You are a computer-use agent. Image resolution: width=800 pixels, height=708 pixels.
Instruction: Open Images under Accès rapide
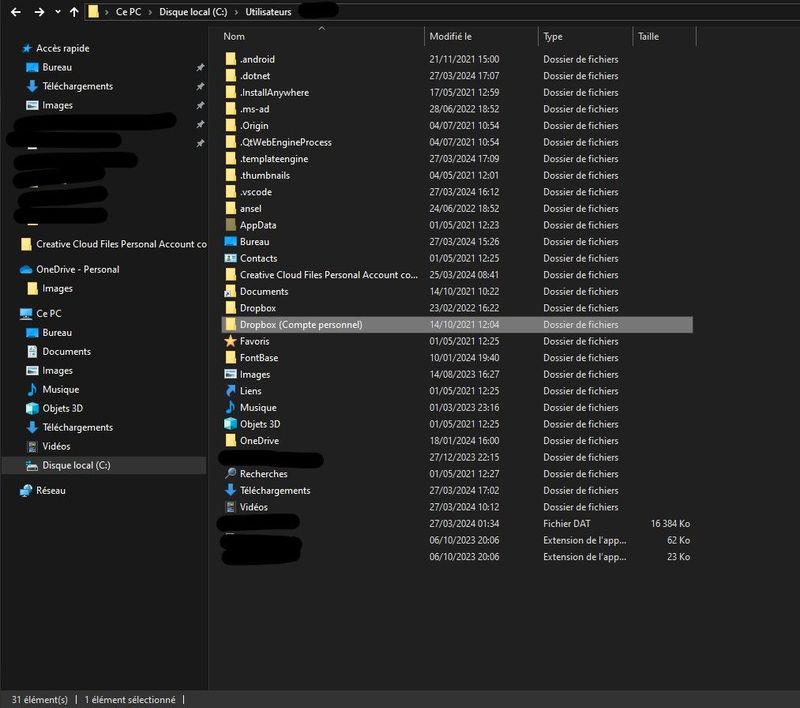57,105
